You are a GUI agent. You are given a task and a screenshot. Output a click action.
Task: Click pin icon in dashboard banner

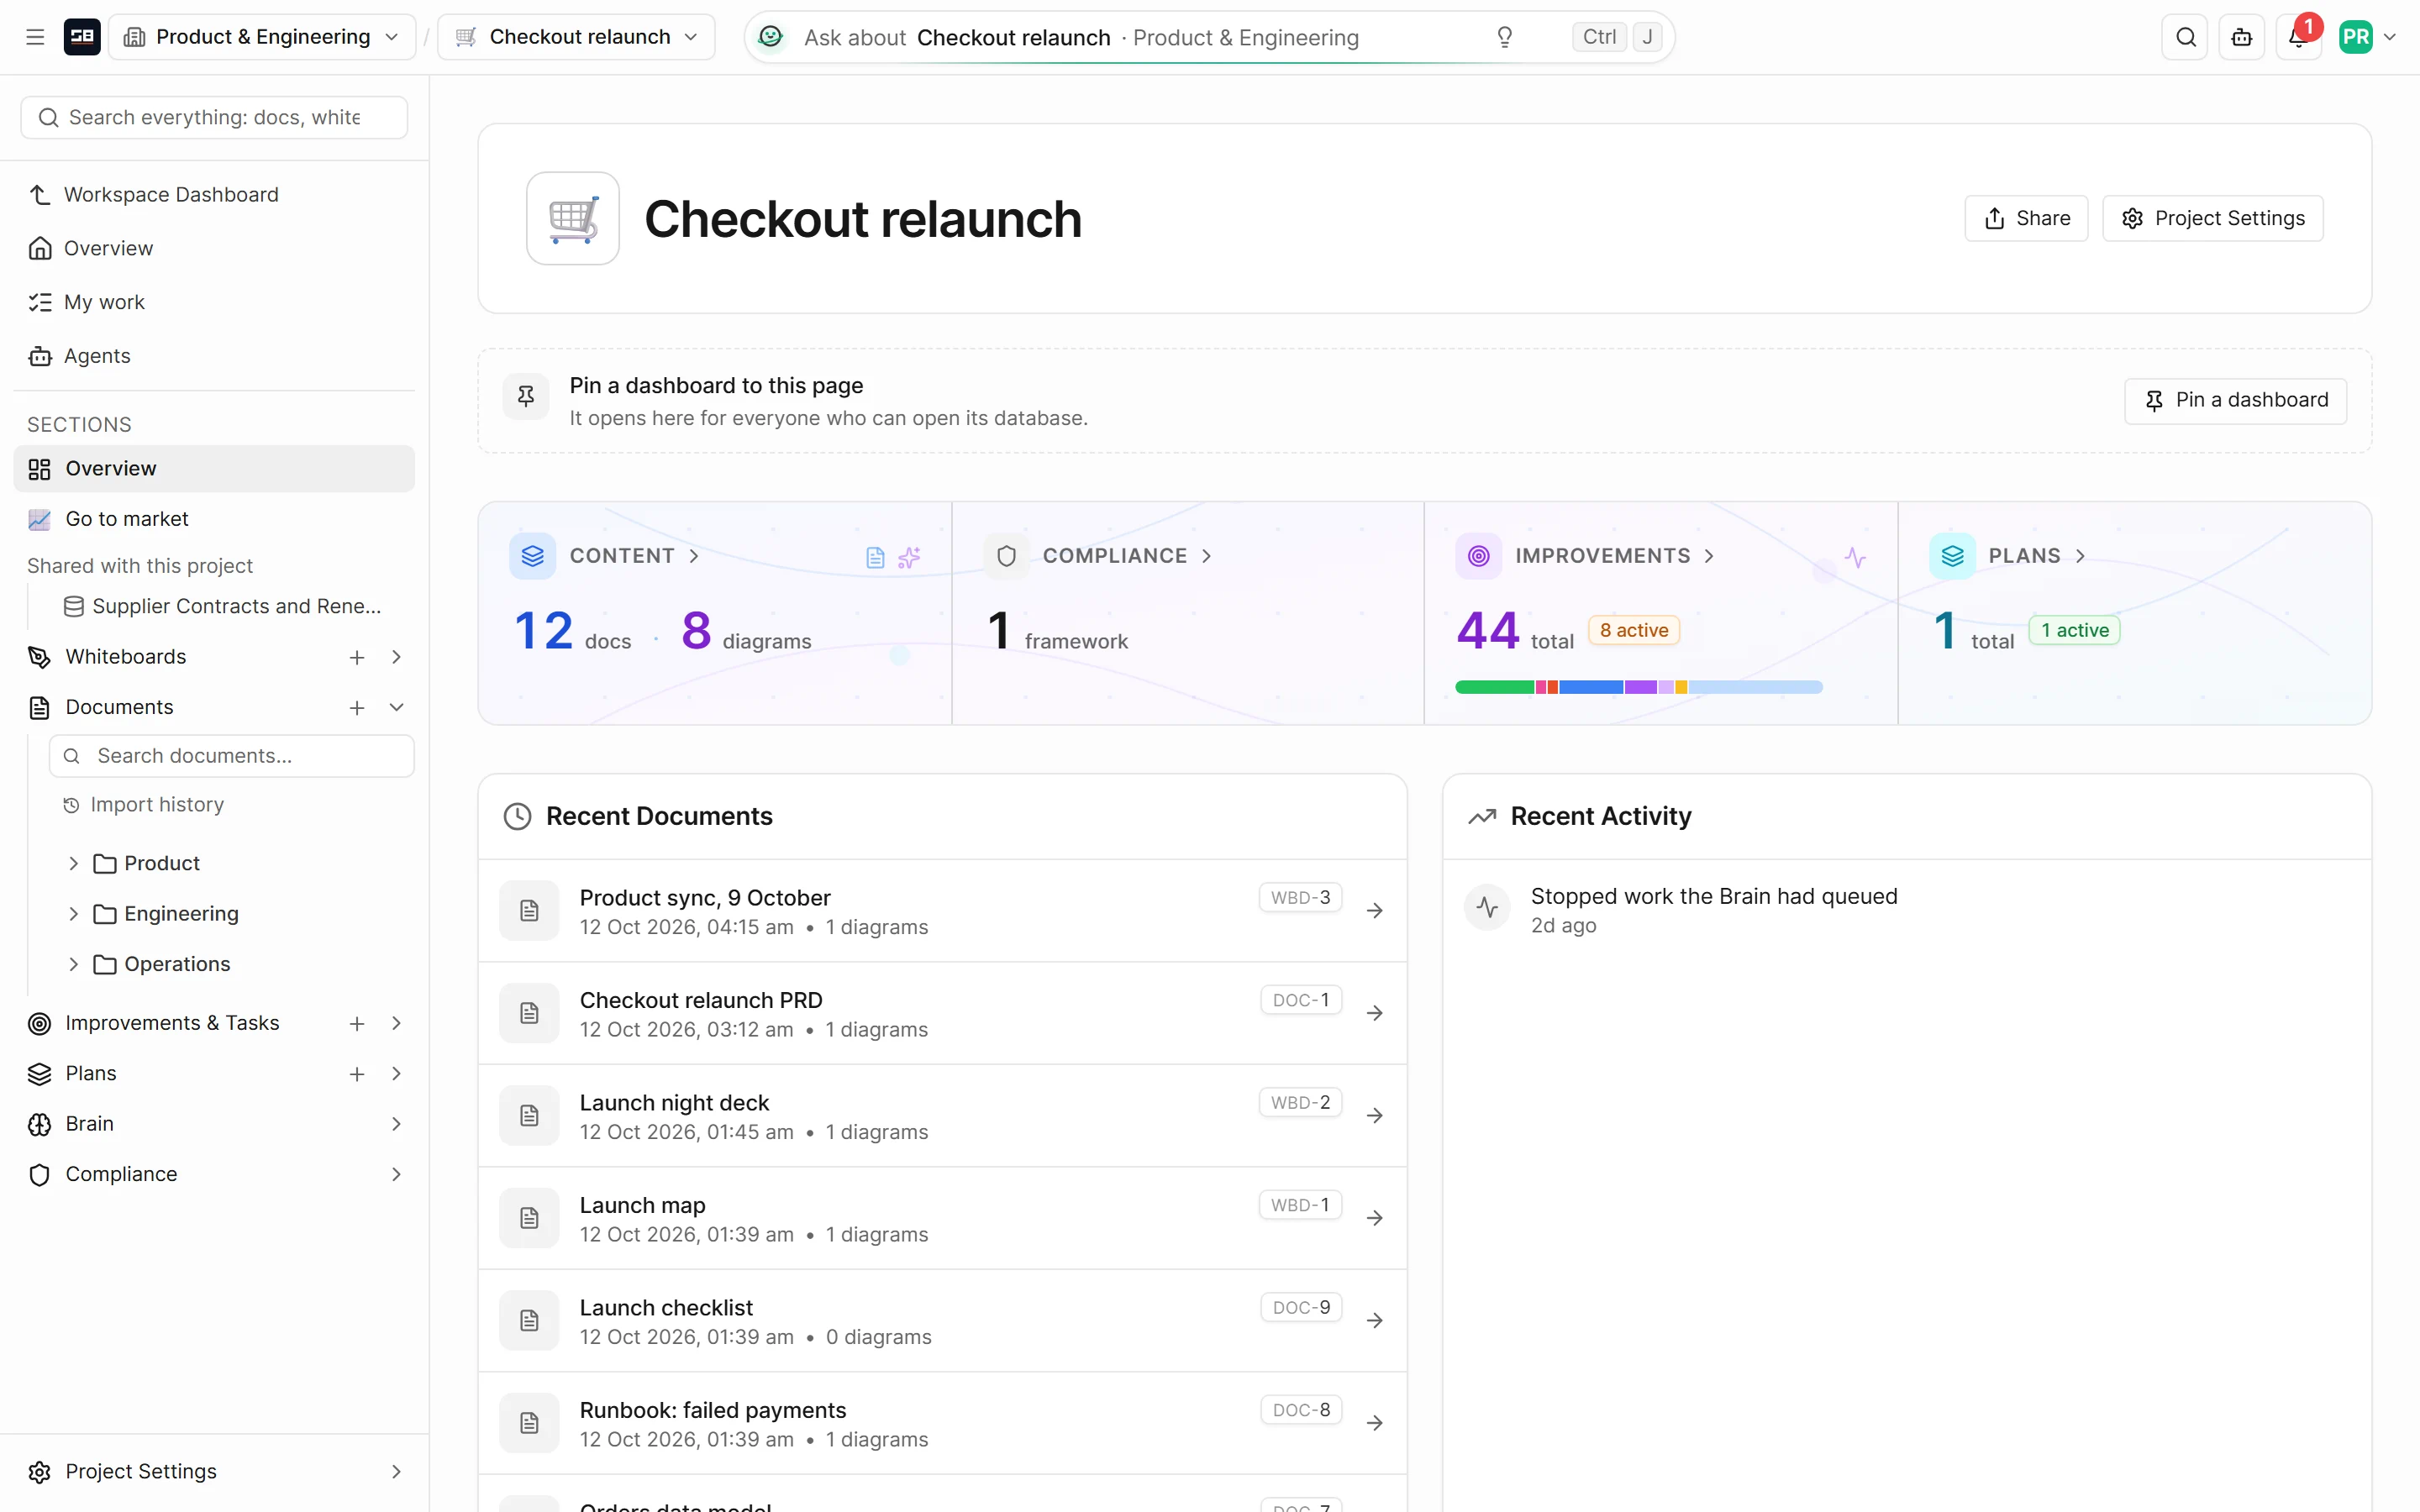(x=526, y=397)
